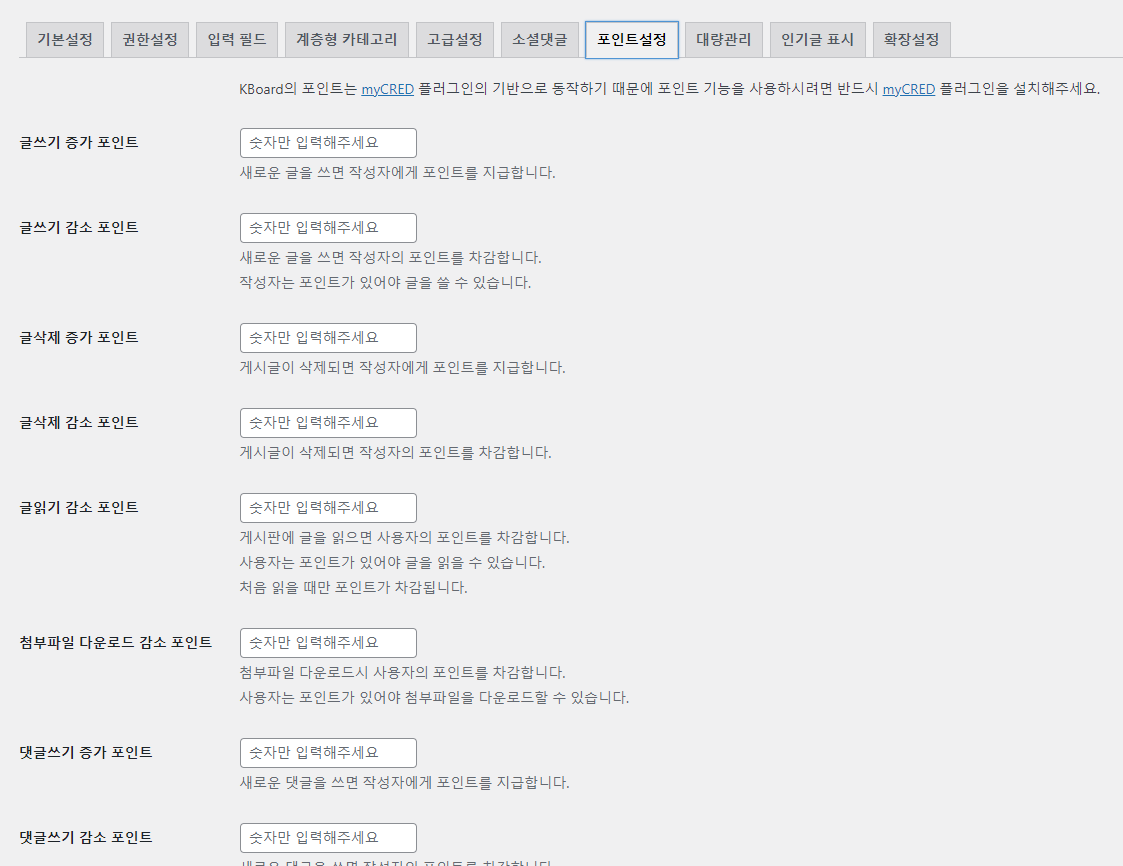Click text '새로운 글을 쓰면 작성자의 포인트를 차감합니다.'
This screenshot has width=1123, height=866.
point(390,257)
